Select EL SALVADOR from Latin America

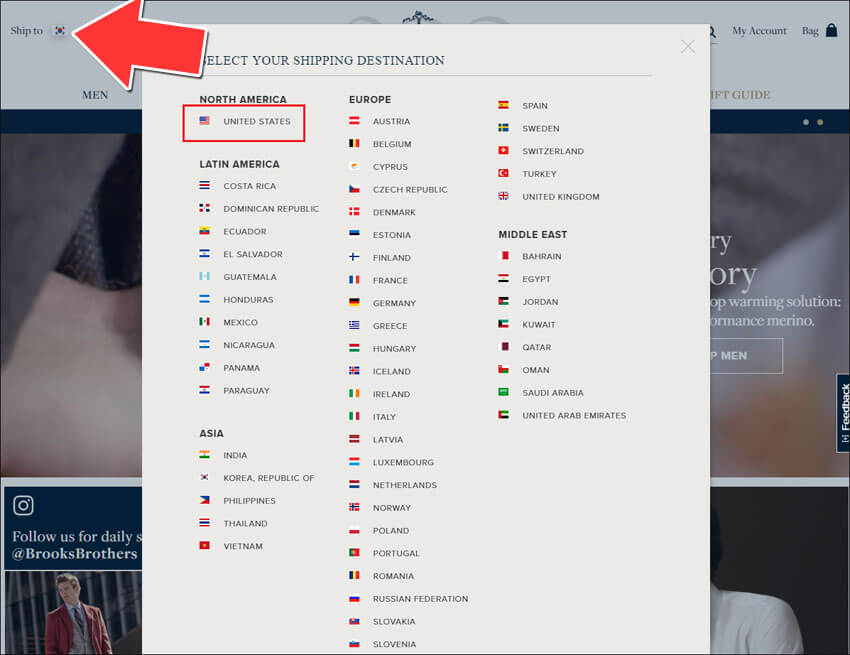[x=253, y=254]
